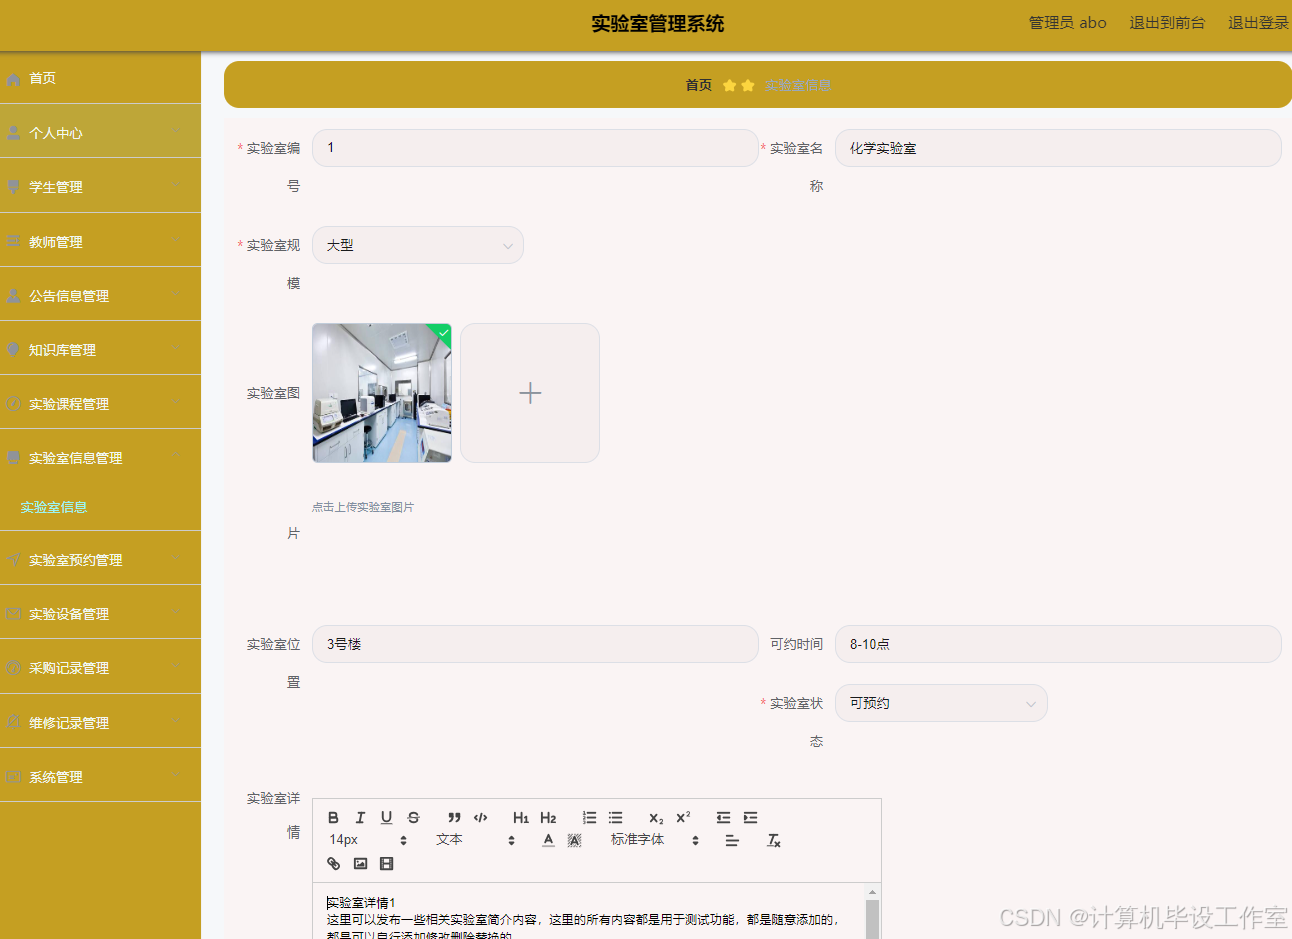Apply H1 heading in the rich text editor

pos(519,817)
